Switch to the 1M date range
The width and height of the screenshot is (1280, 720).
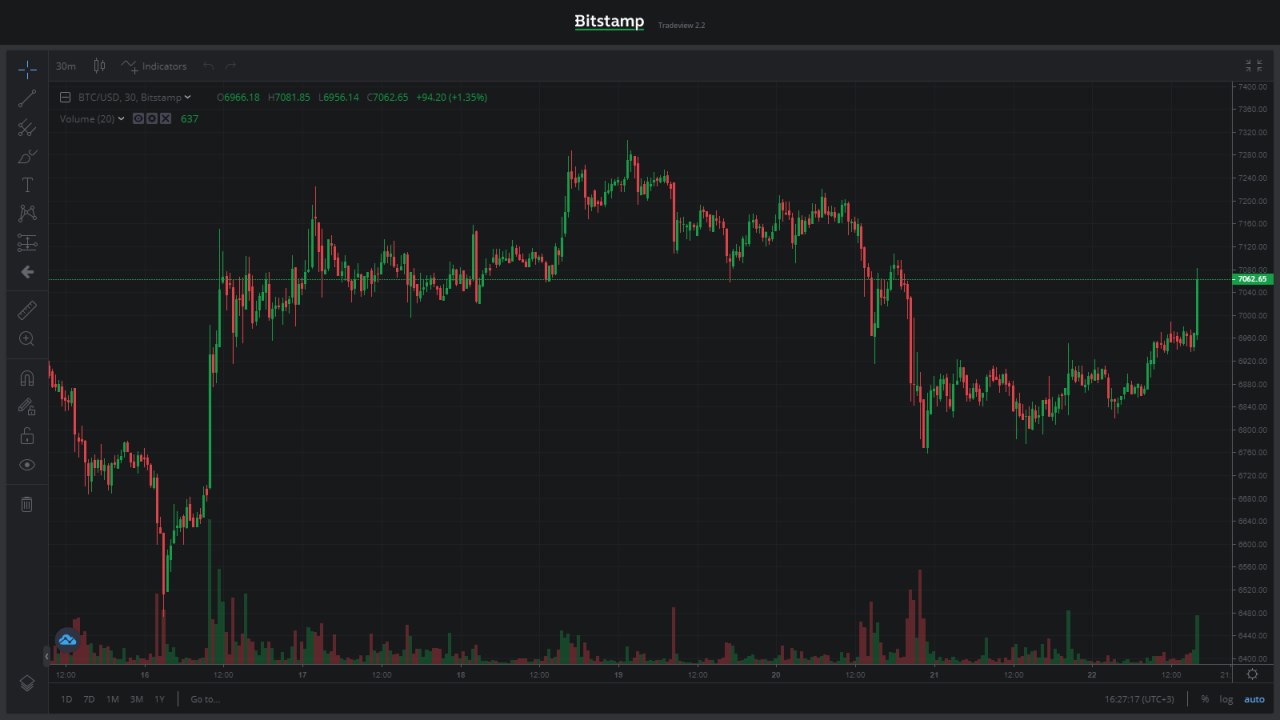click(112, 699)
